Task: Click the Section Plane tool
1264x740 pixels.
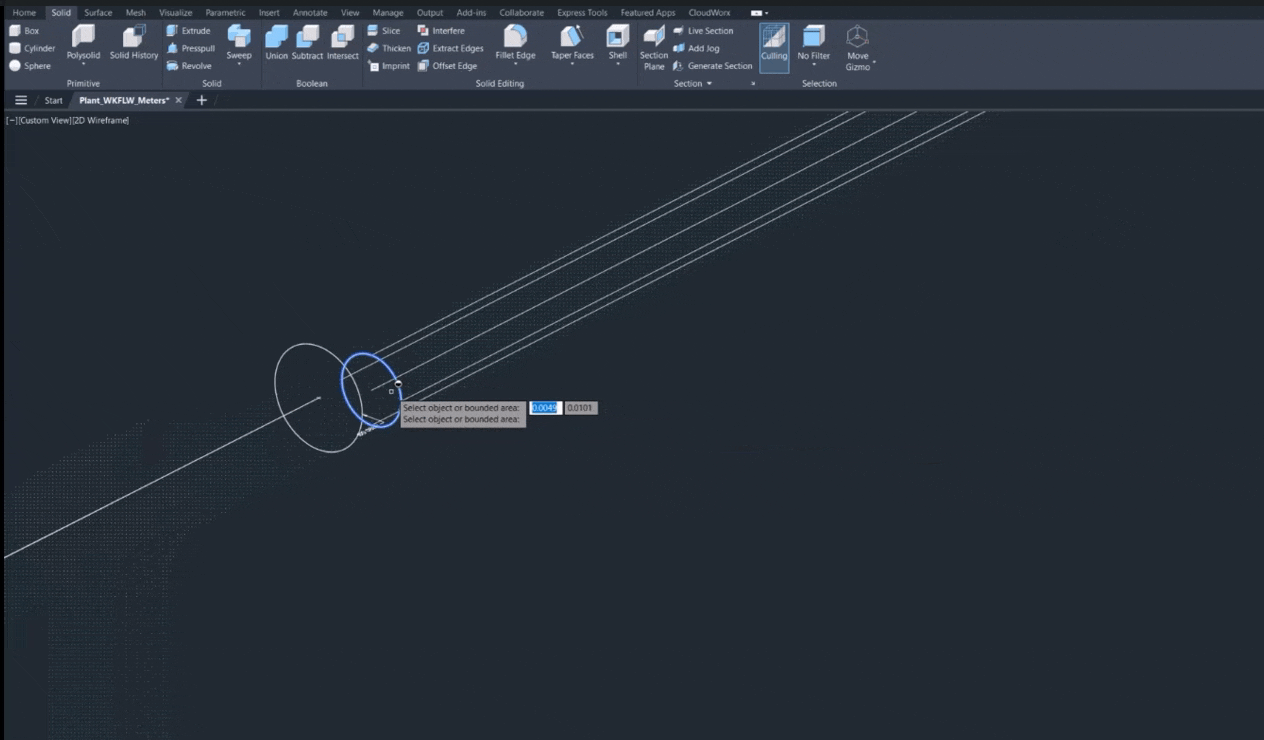Action: [x=654, y=47]
